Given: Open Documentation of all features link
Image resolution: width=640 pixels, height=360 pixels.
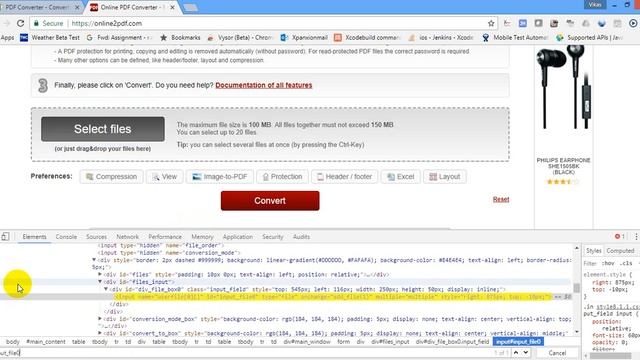Looking at the screenshot, I should (264, 85).
